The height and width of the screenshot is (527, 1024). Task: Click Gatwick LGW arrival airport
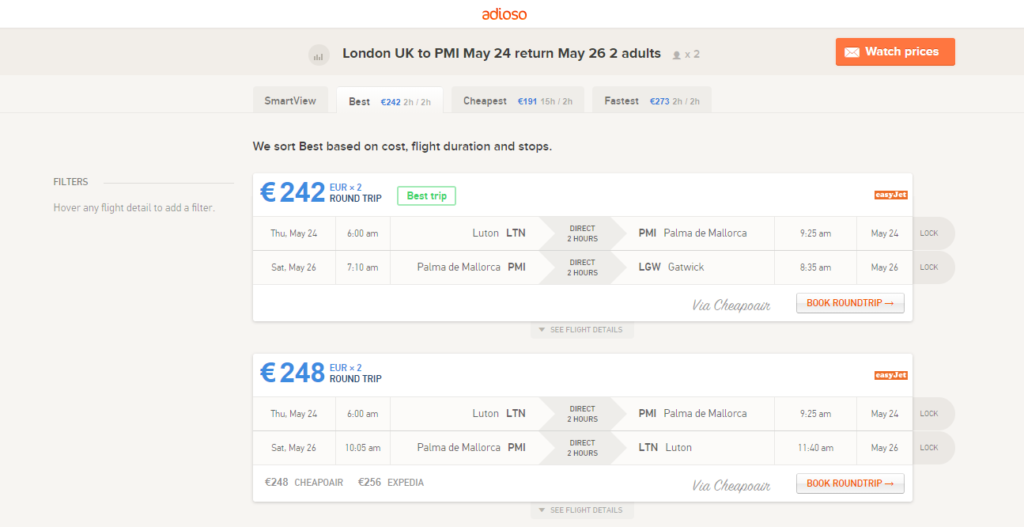pos(671,267)
